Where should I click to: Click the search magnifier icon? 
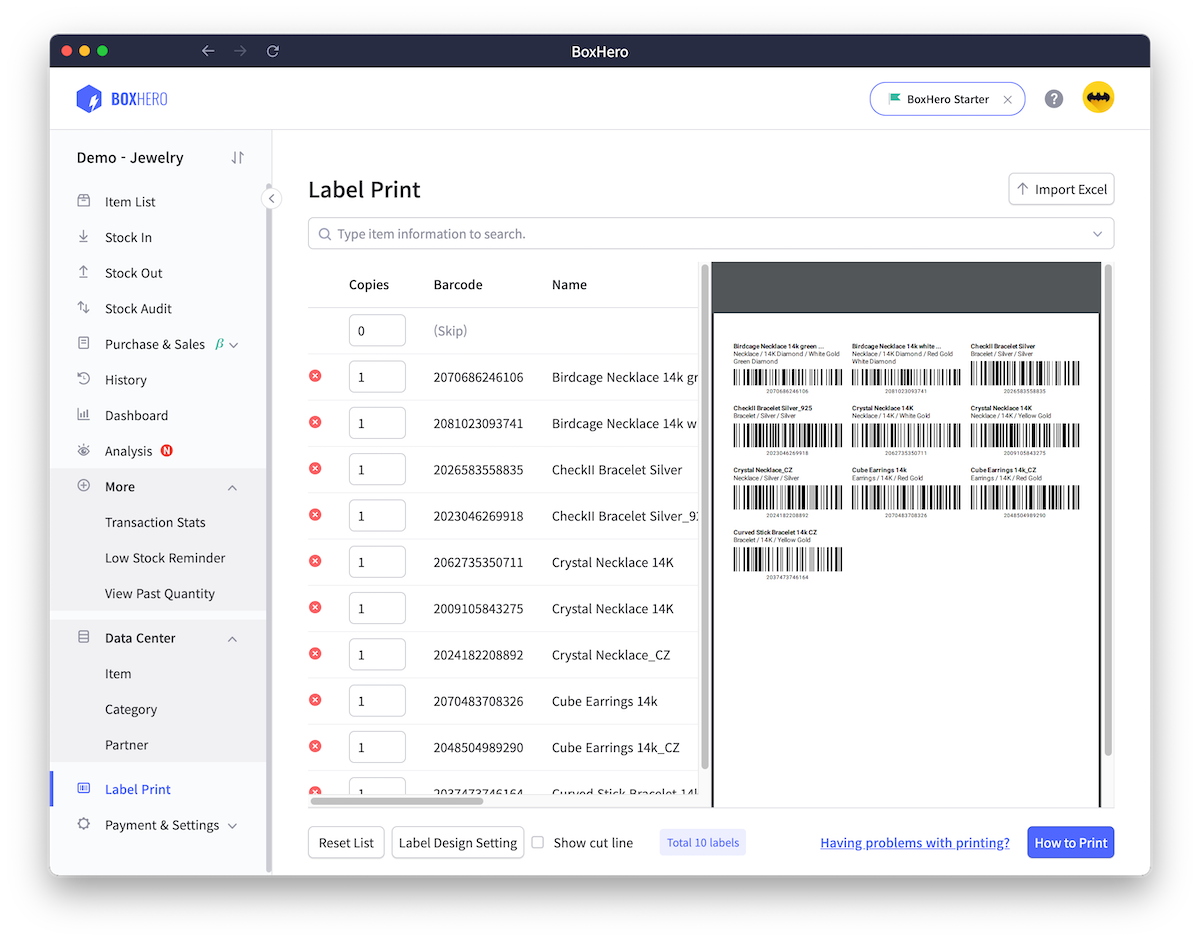point(324,234)
